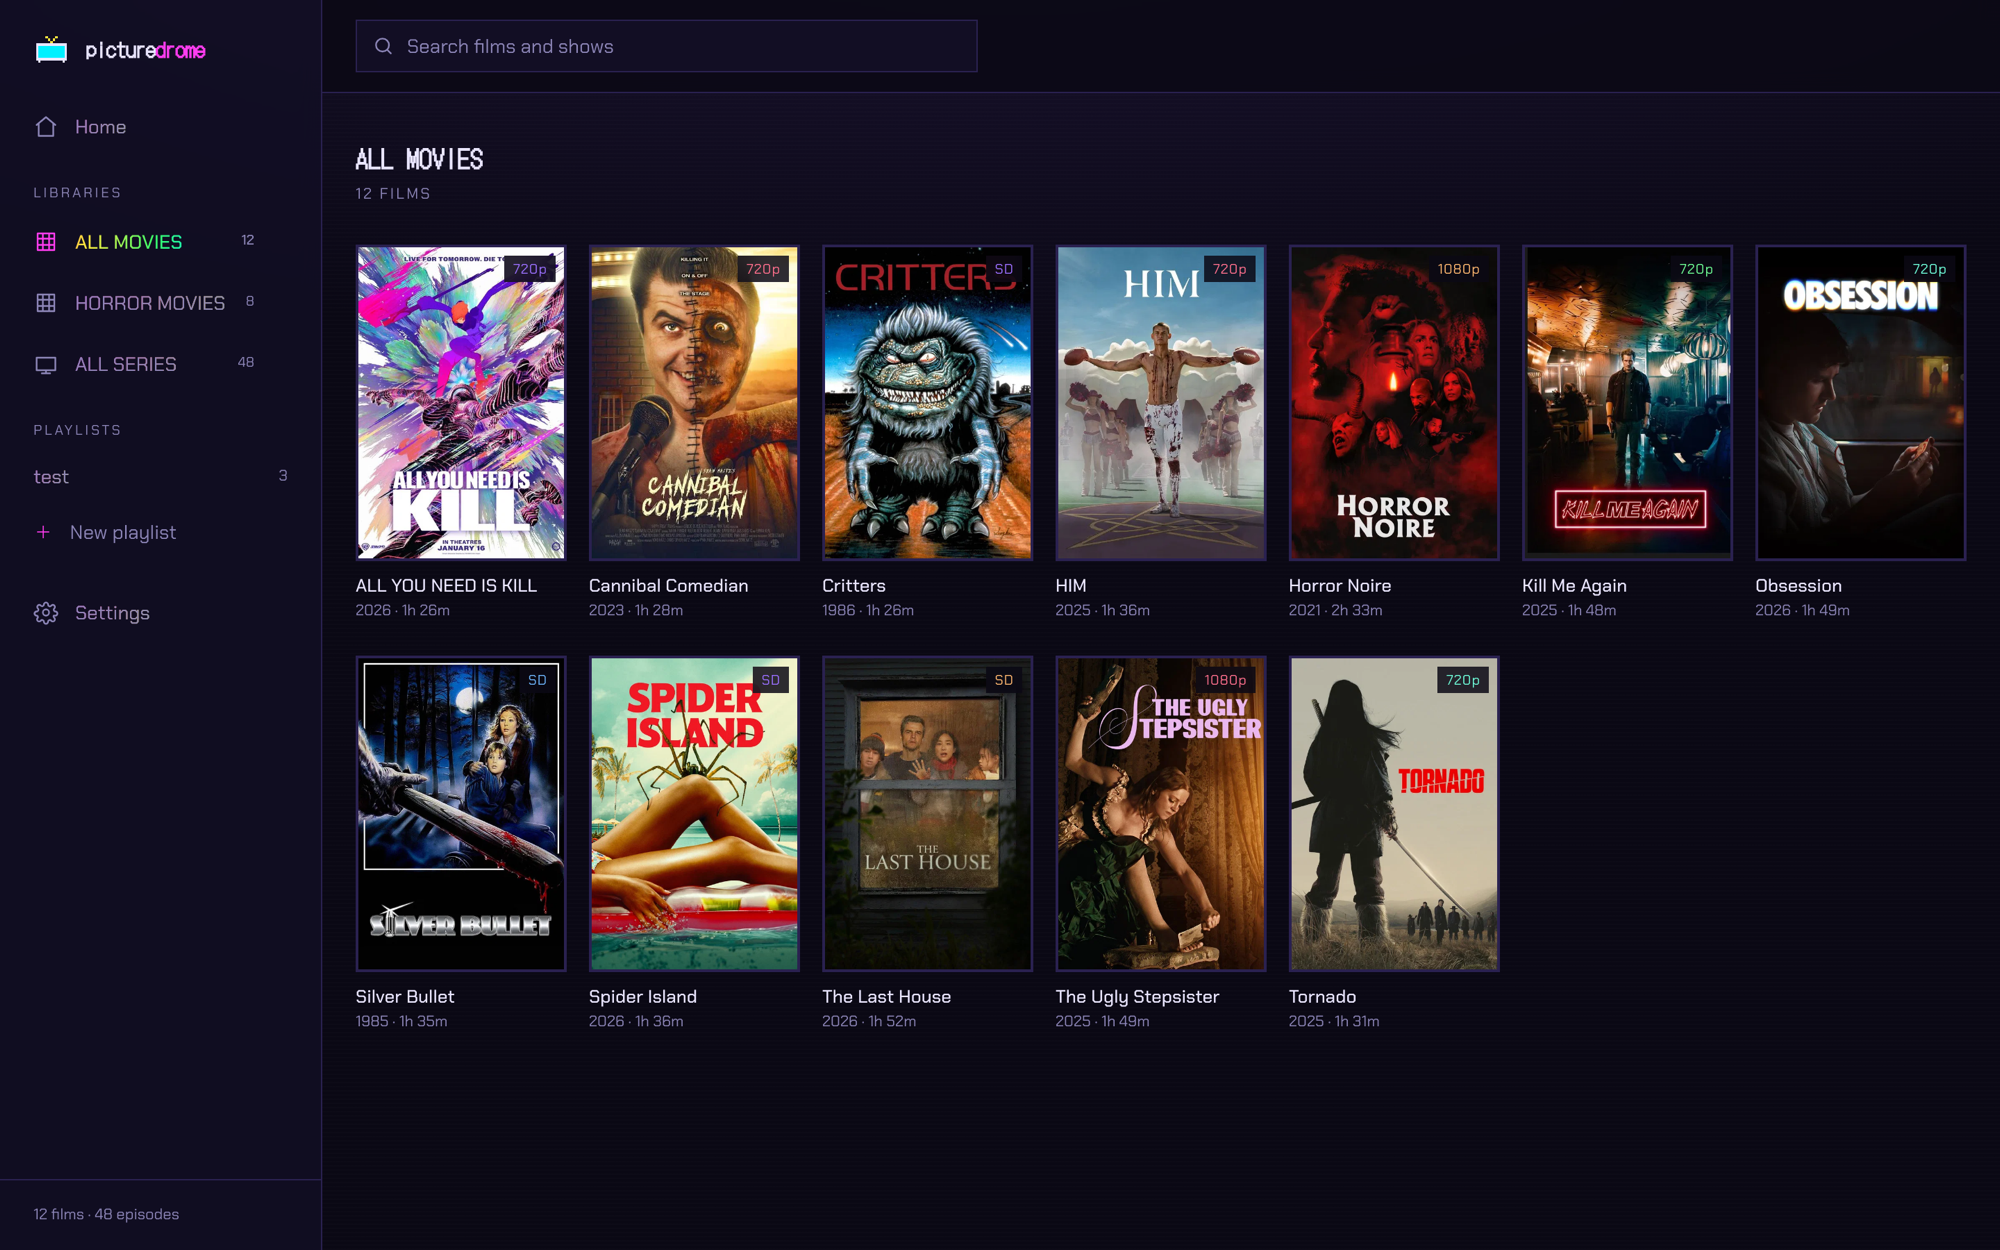2000x1250 pixels.
Task: Select the All Movies grid icon
Action: click(x=46, y=242)
